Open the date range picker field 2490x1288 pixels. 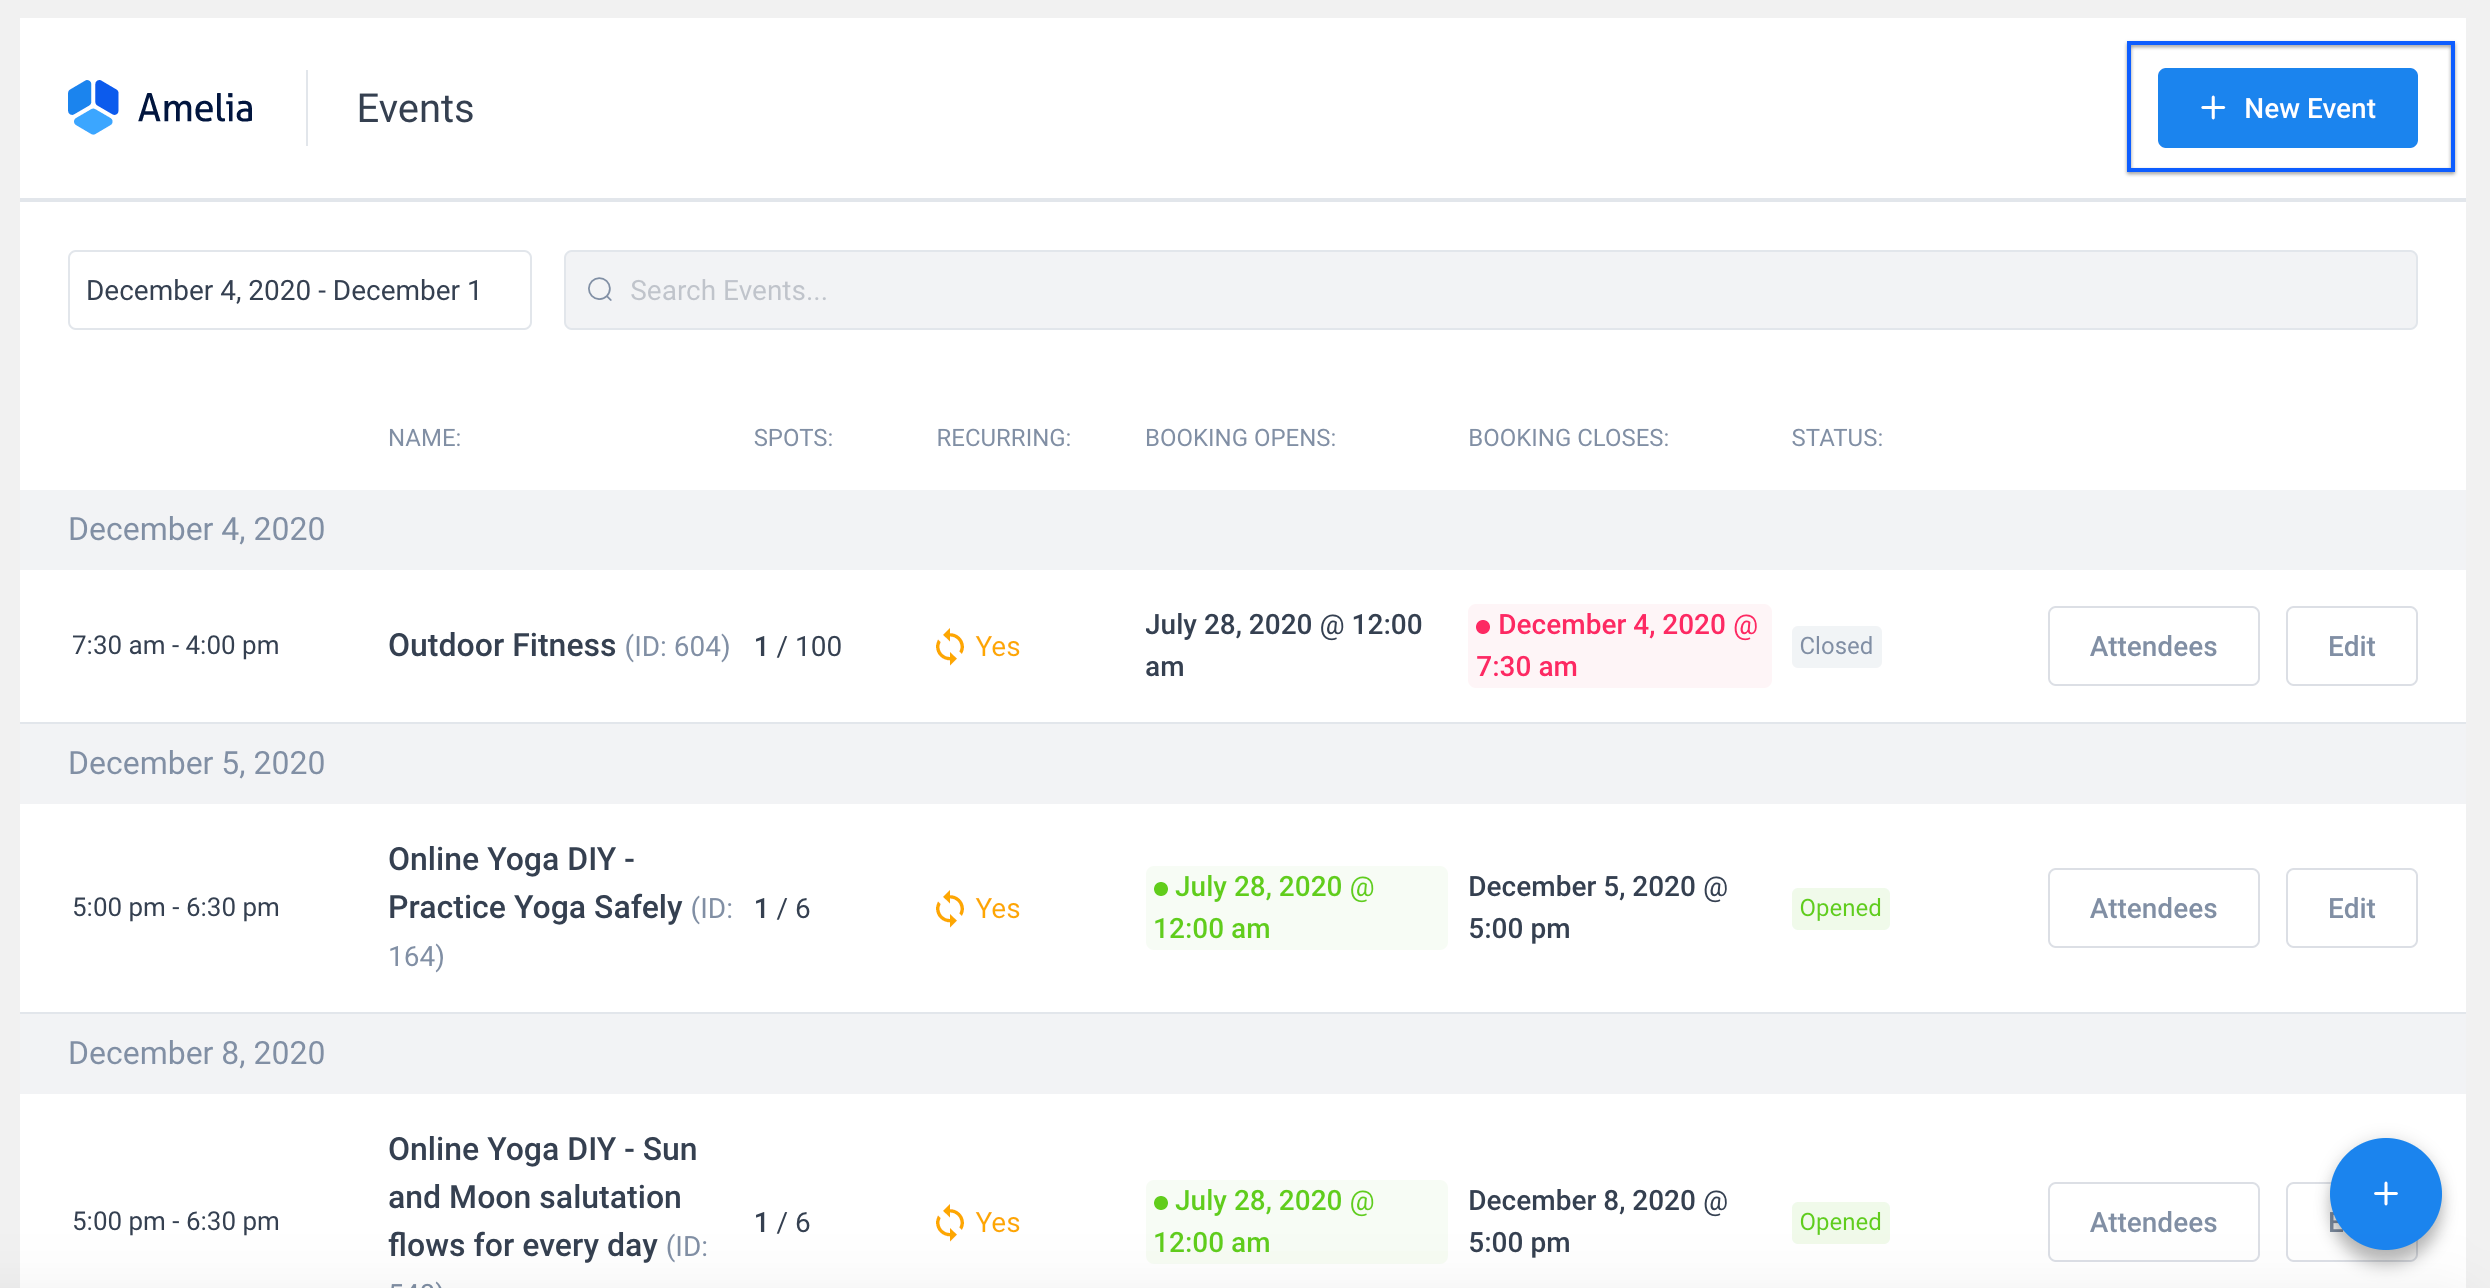(299, 290)
